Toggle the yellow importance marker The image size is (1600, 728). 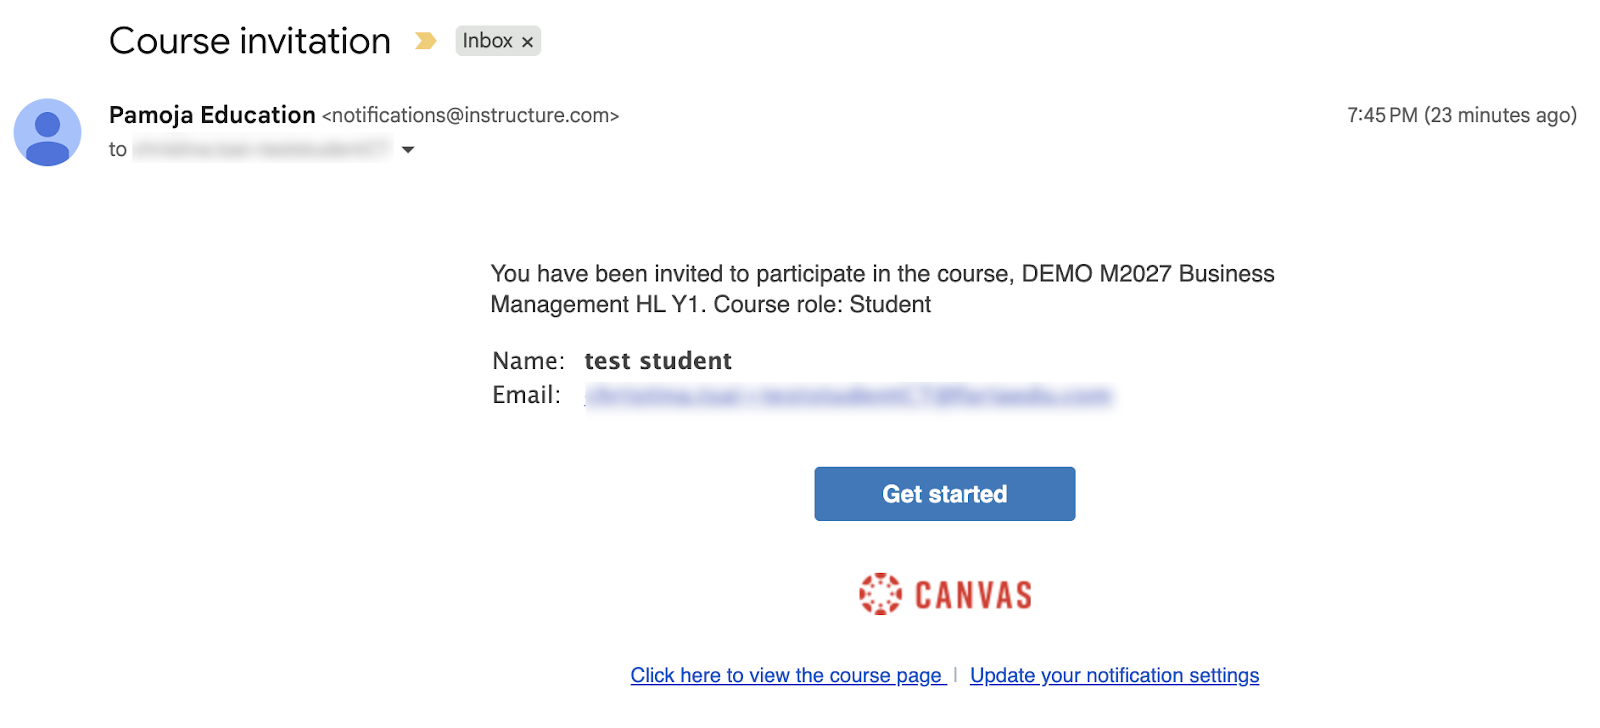[x=426, y=41]
